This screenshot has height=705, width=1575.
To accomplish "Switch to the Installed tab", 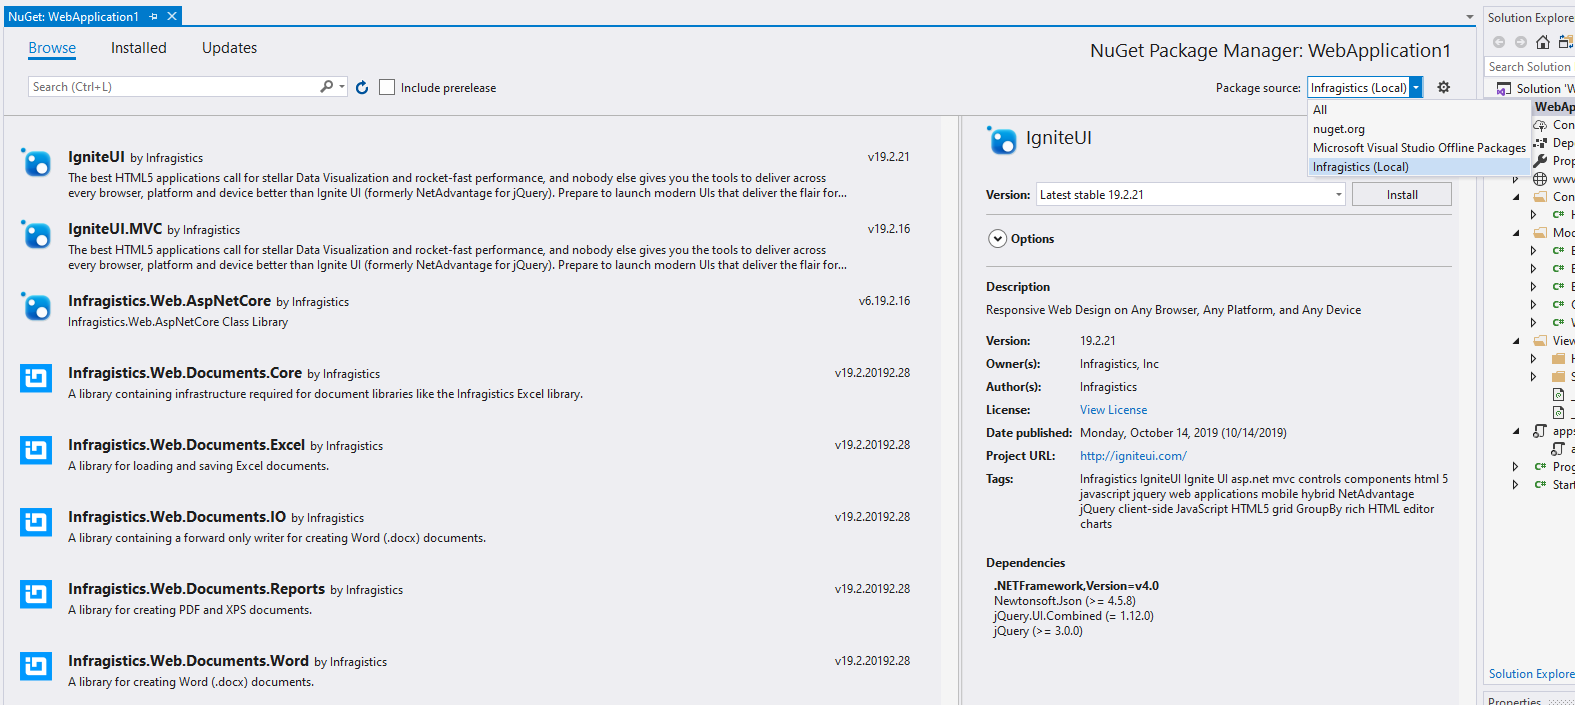I will [138, 48].
